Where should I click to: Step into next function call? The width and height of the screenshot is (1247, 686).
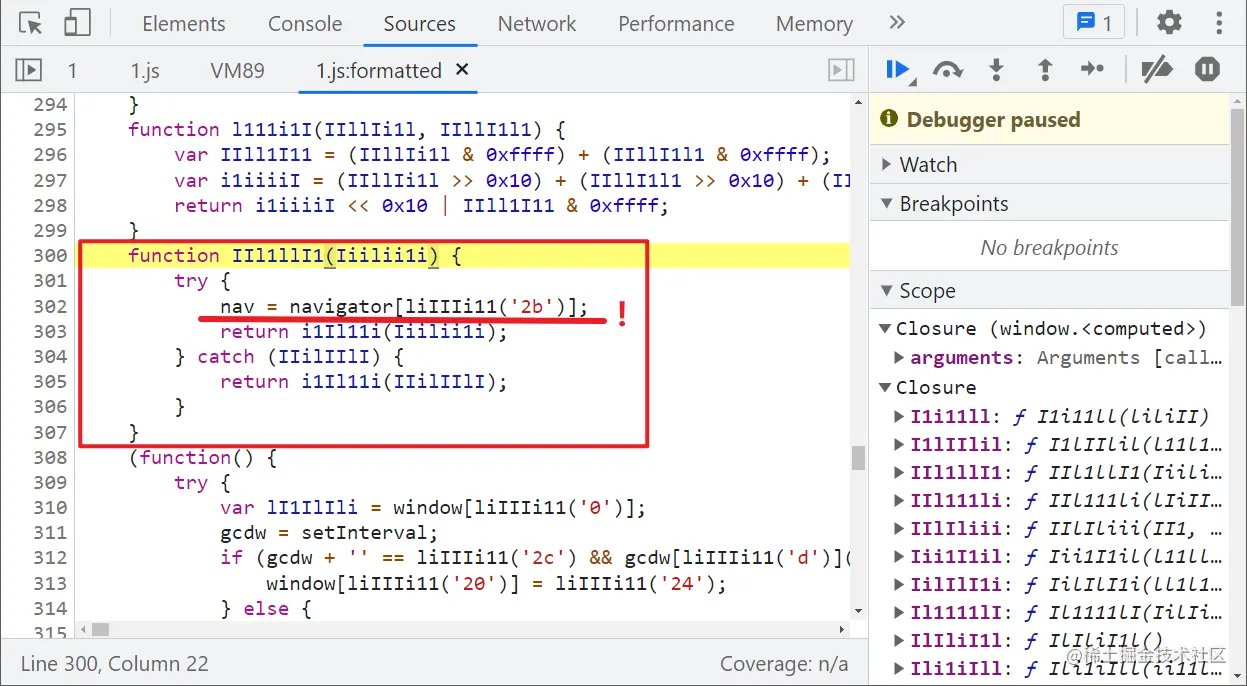(x=996, y=70)
